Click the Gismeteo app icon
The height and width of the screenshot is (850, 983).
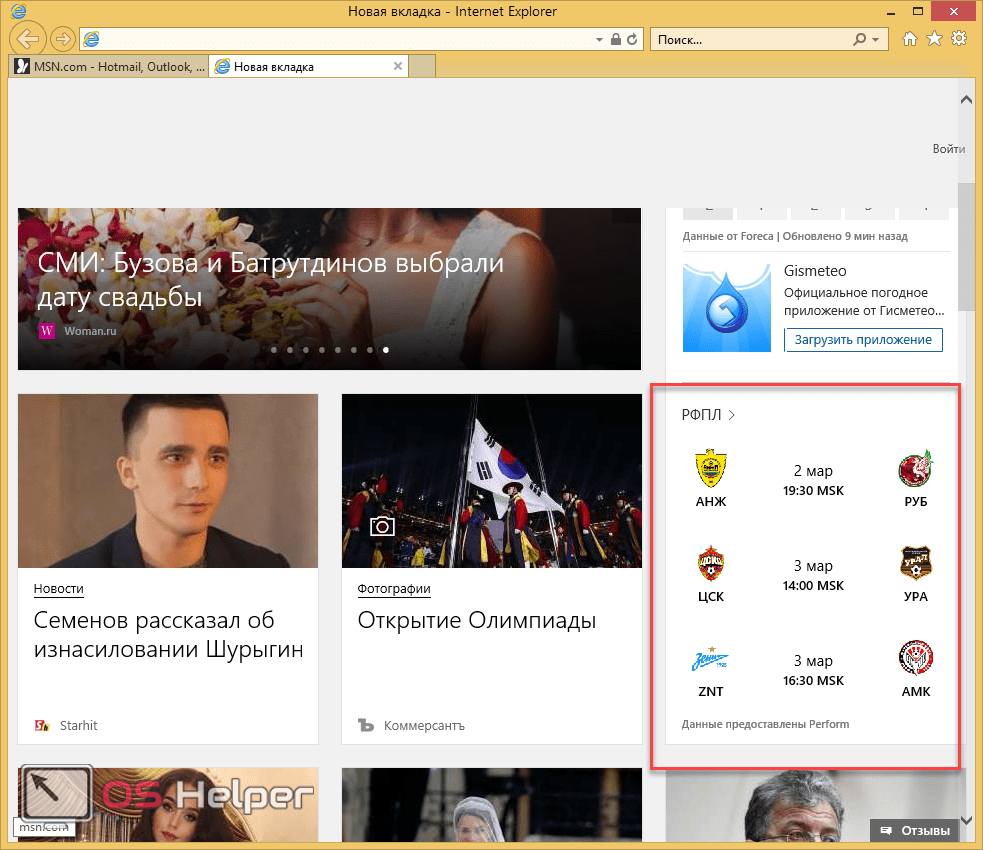click(726, 308)
